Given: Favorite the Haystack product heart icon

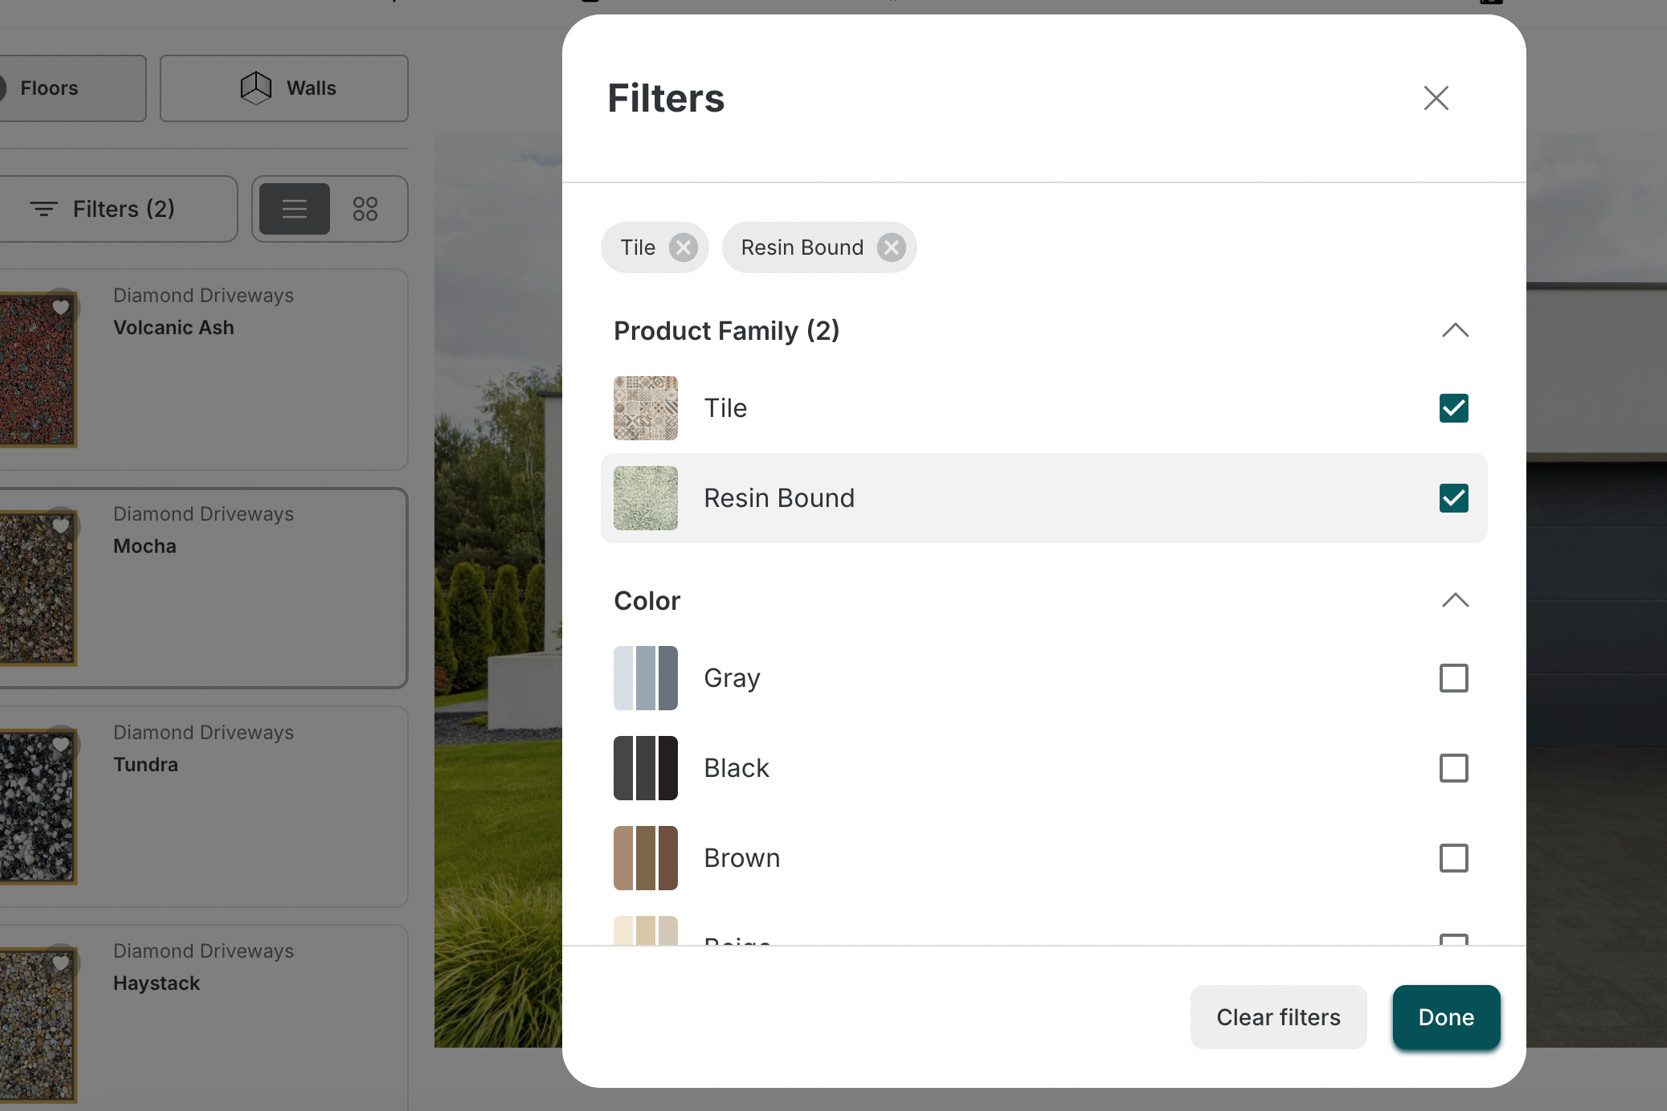Looking at the screenshot, I should tap(61, 962).
